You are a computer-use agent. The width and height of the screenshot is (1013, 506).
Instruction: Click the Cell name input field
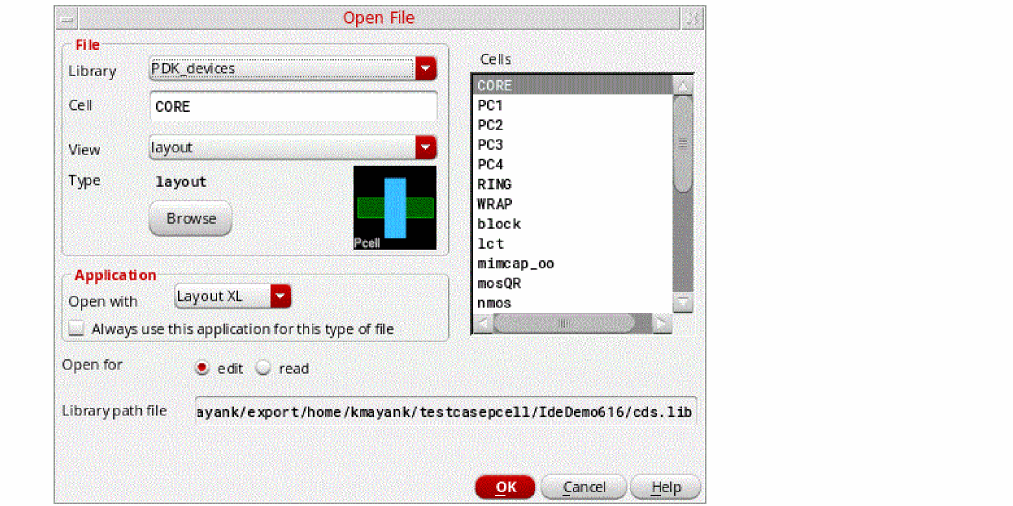pos(293,106)
